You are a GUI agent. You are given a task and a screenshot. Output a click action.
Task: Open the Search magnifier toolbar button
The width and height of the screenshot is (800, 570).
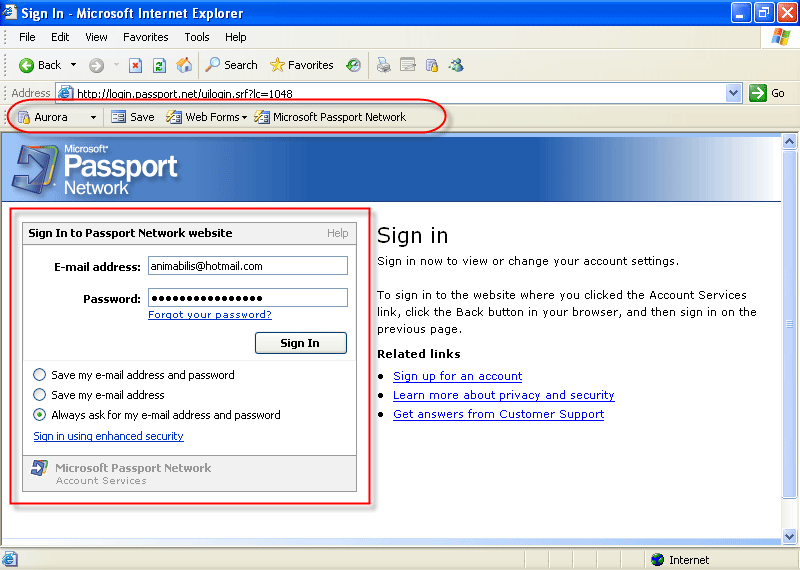point(231,65)
